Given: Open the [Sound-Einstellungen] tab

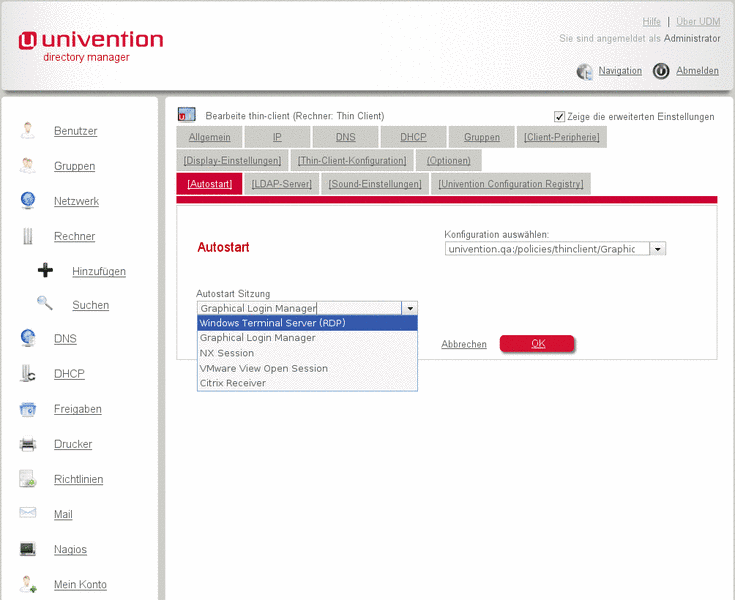Looking at the screenshot, I should click(x=375, y=184).
